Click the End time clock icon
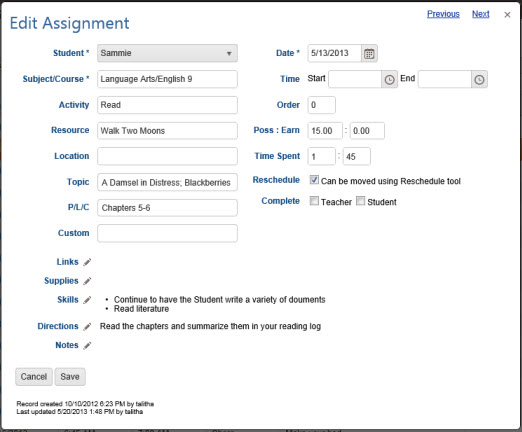The image size is (522, 432). 479,79
